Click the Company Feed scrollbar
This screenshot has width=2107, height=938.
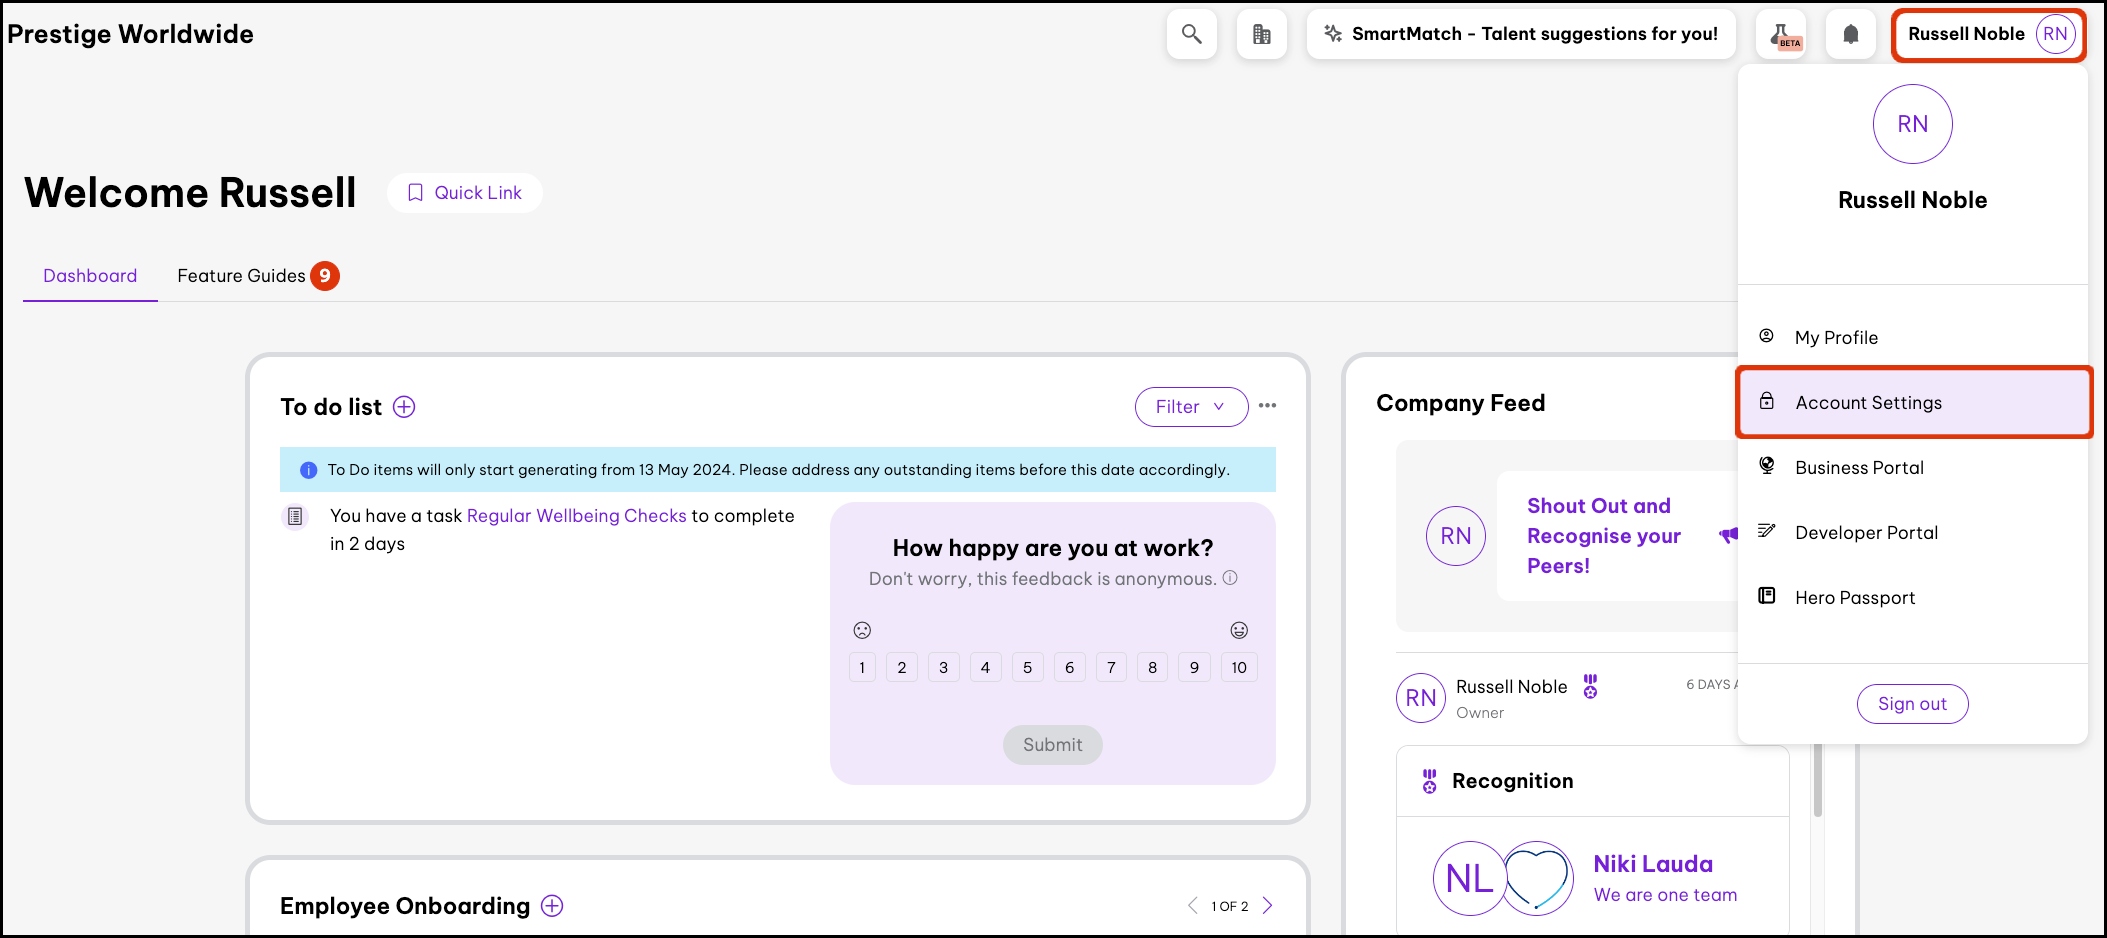[x=1817, y=780]
